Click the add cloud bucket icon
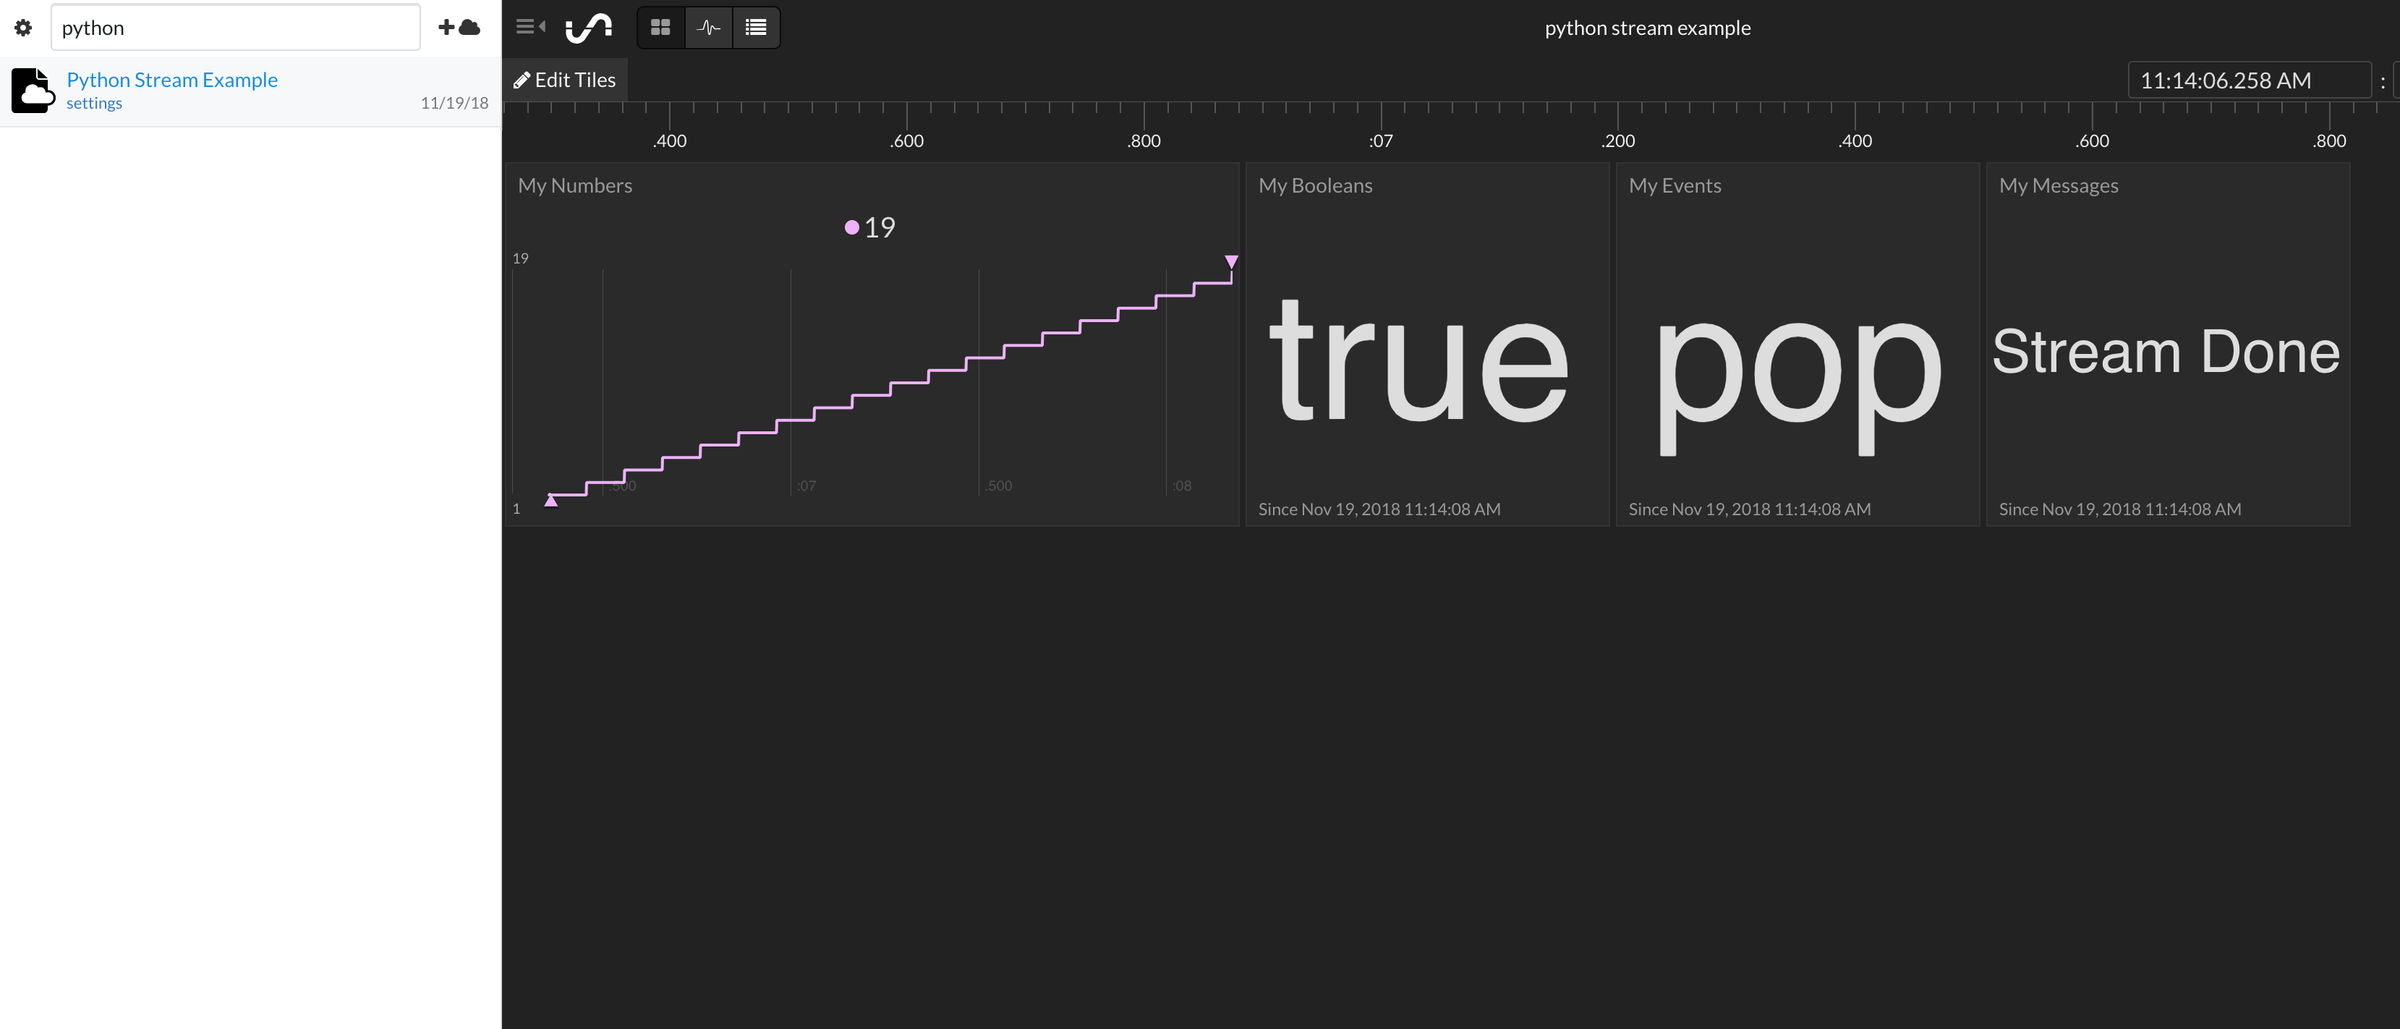The image size is (2400, 1029). 459,27
